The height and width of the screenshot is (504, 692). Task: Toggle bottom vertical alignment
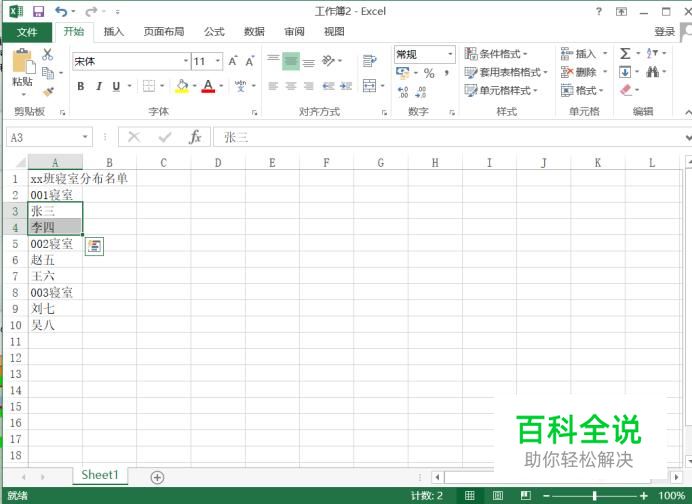[x=309, y=61]
